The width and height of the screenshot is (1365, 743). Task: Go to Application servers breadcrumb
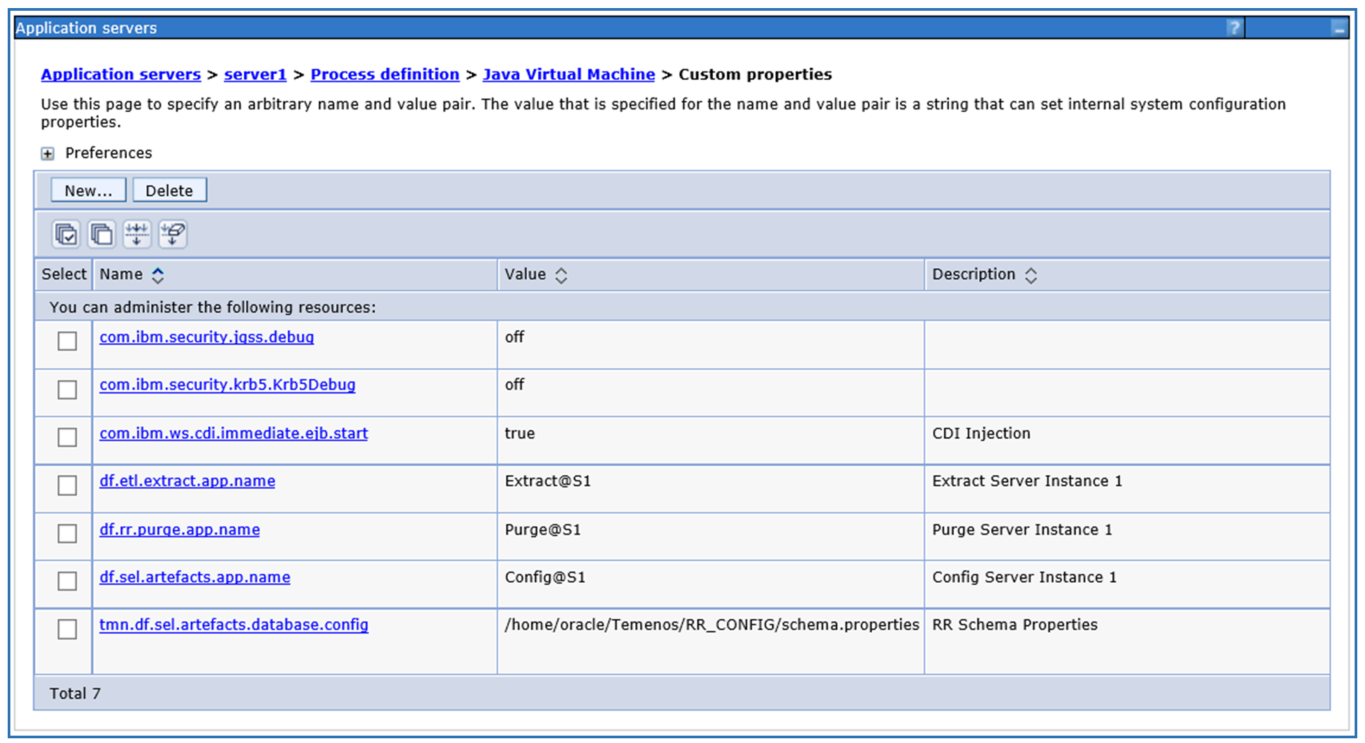point(120,74)
